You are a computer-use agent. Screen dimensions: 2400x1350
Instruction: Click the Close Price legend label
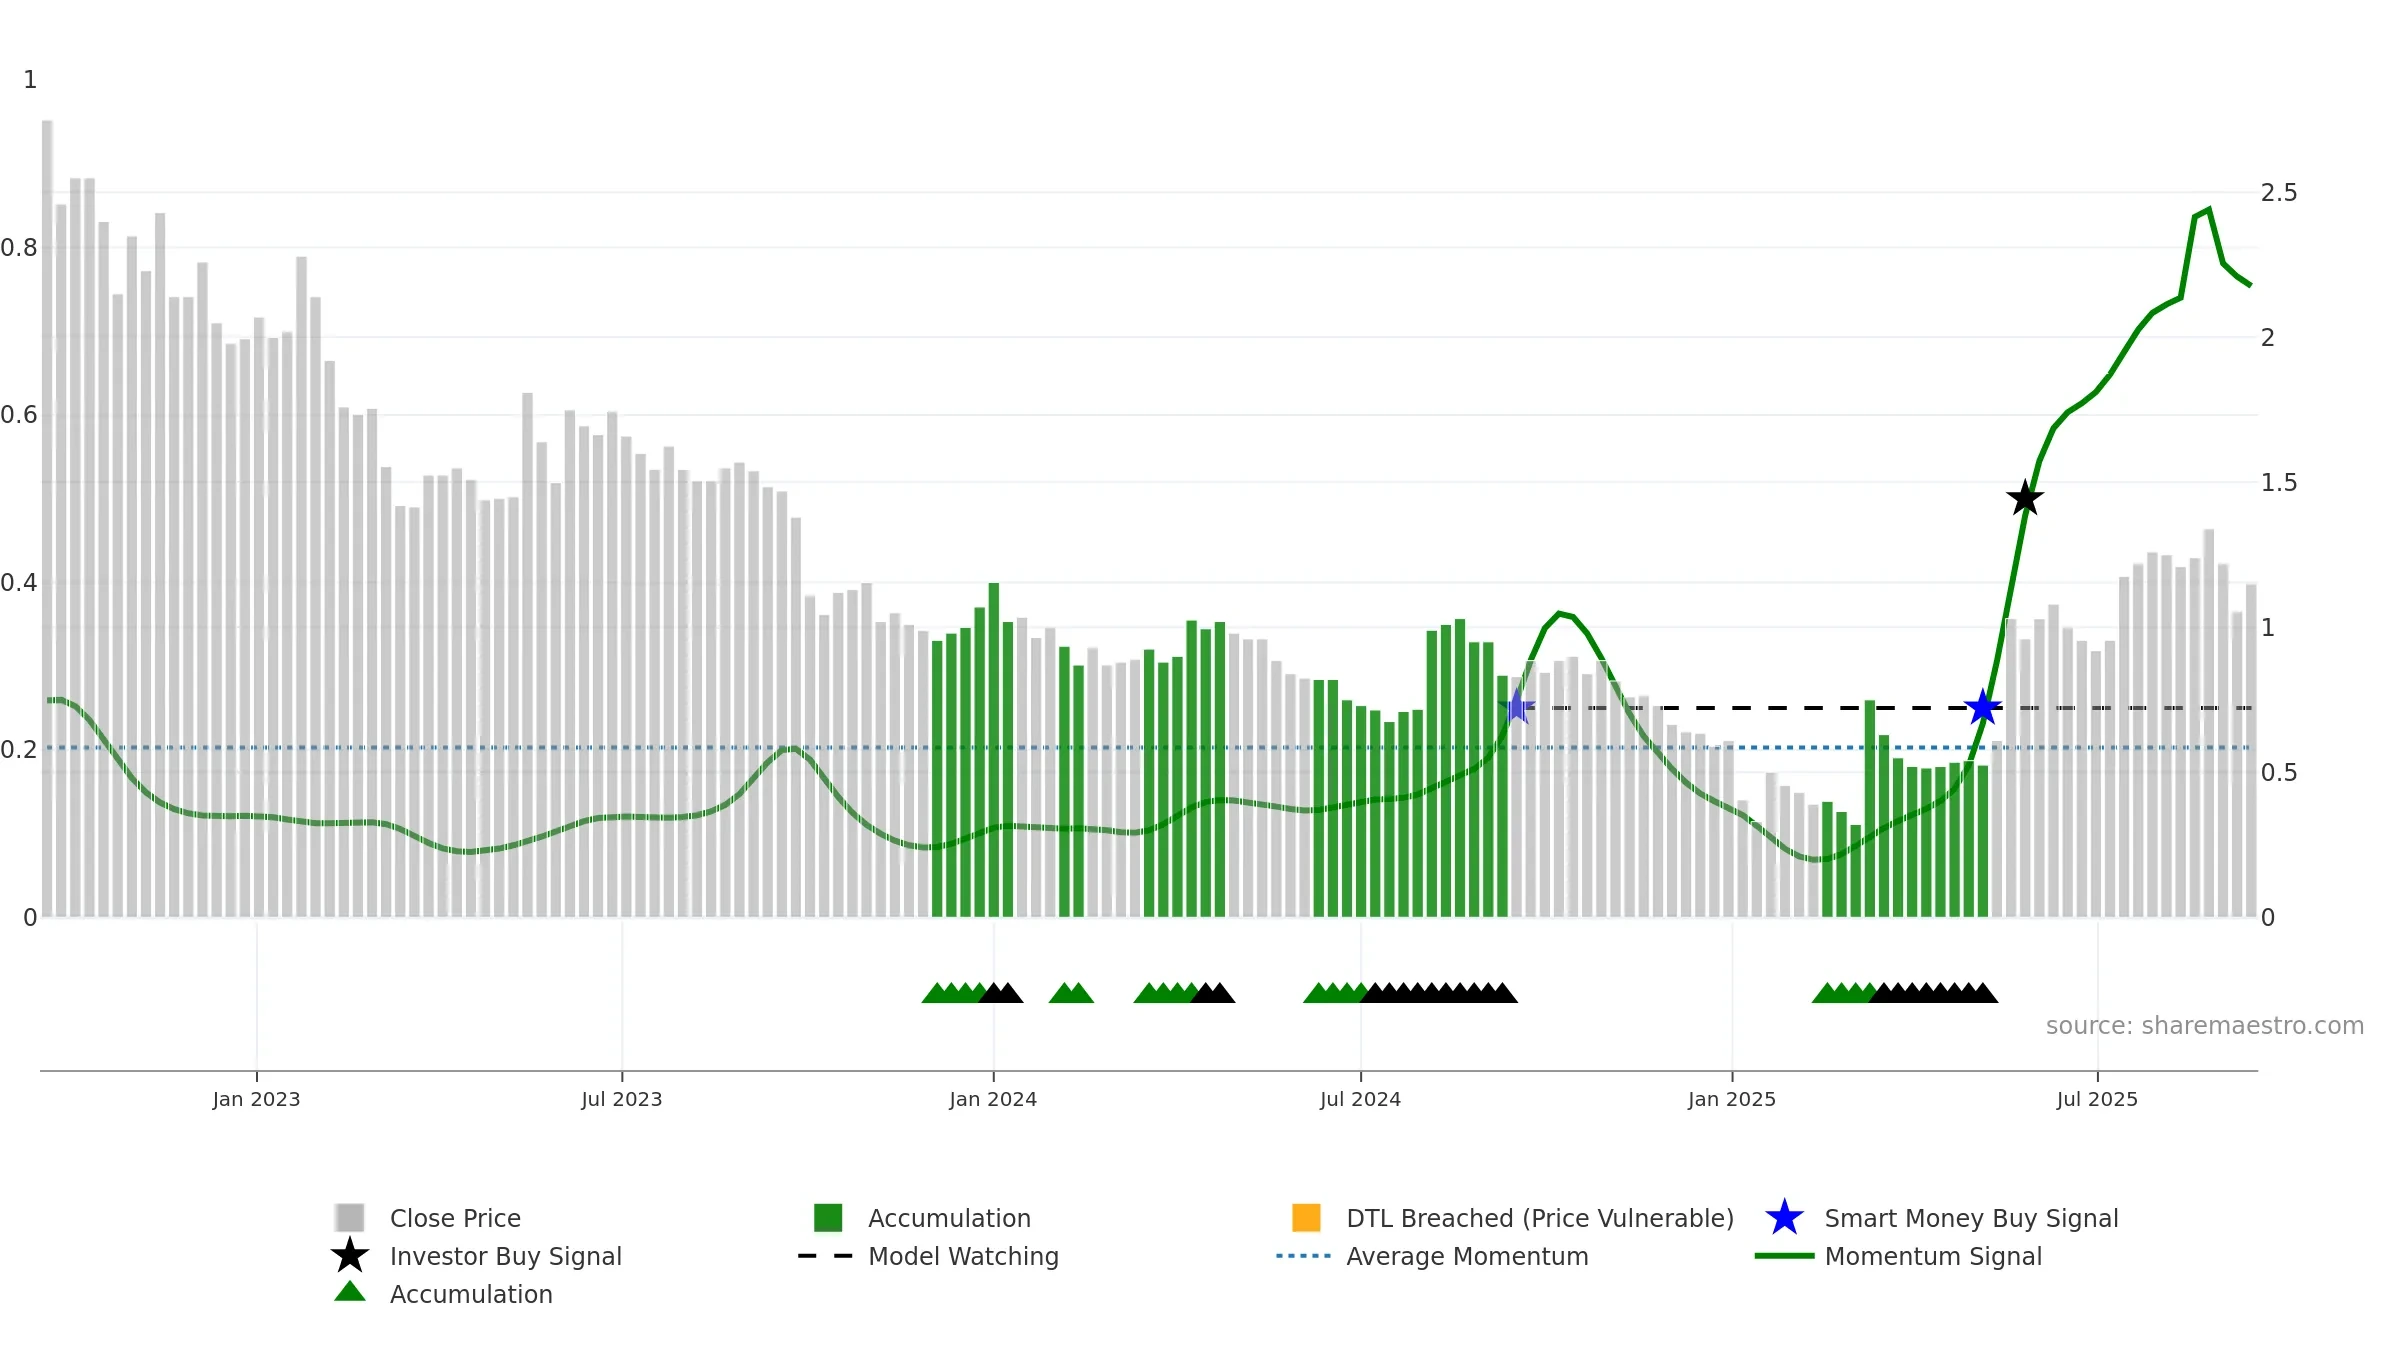(x=455, y=1218)
